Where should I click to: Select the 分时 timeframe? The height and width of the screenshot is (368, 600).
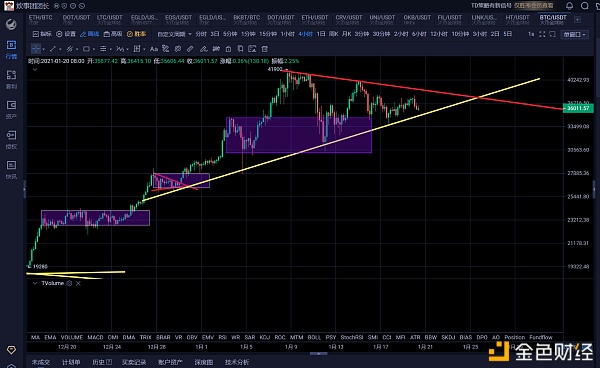(x=201, y=34)
